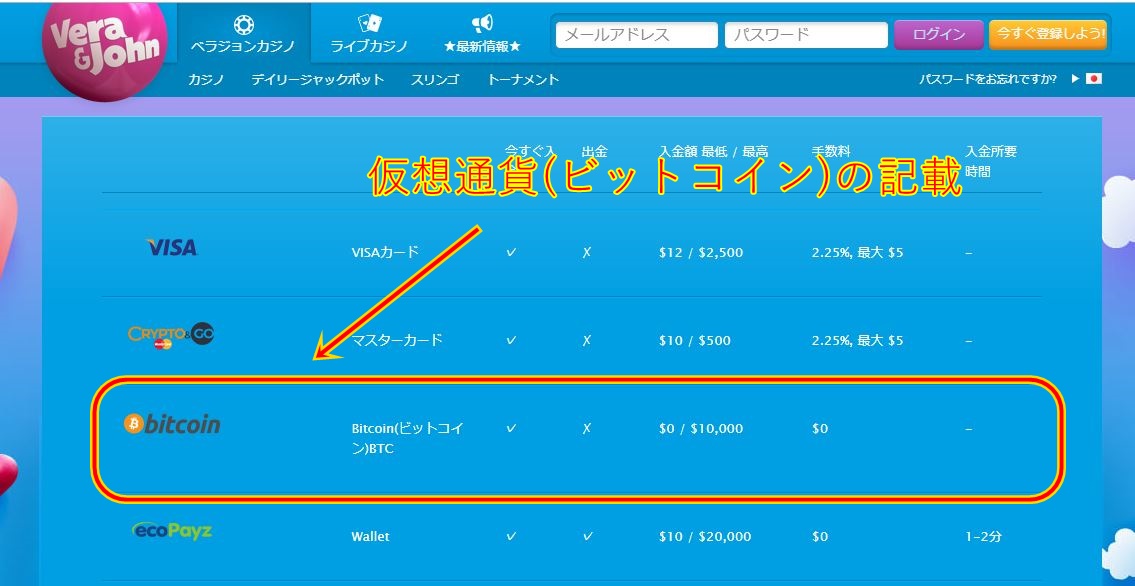1135x586 pixels.
Task: Open the デイリージャックポット menu item
Action: 317,80
